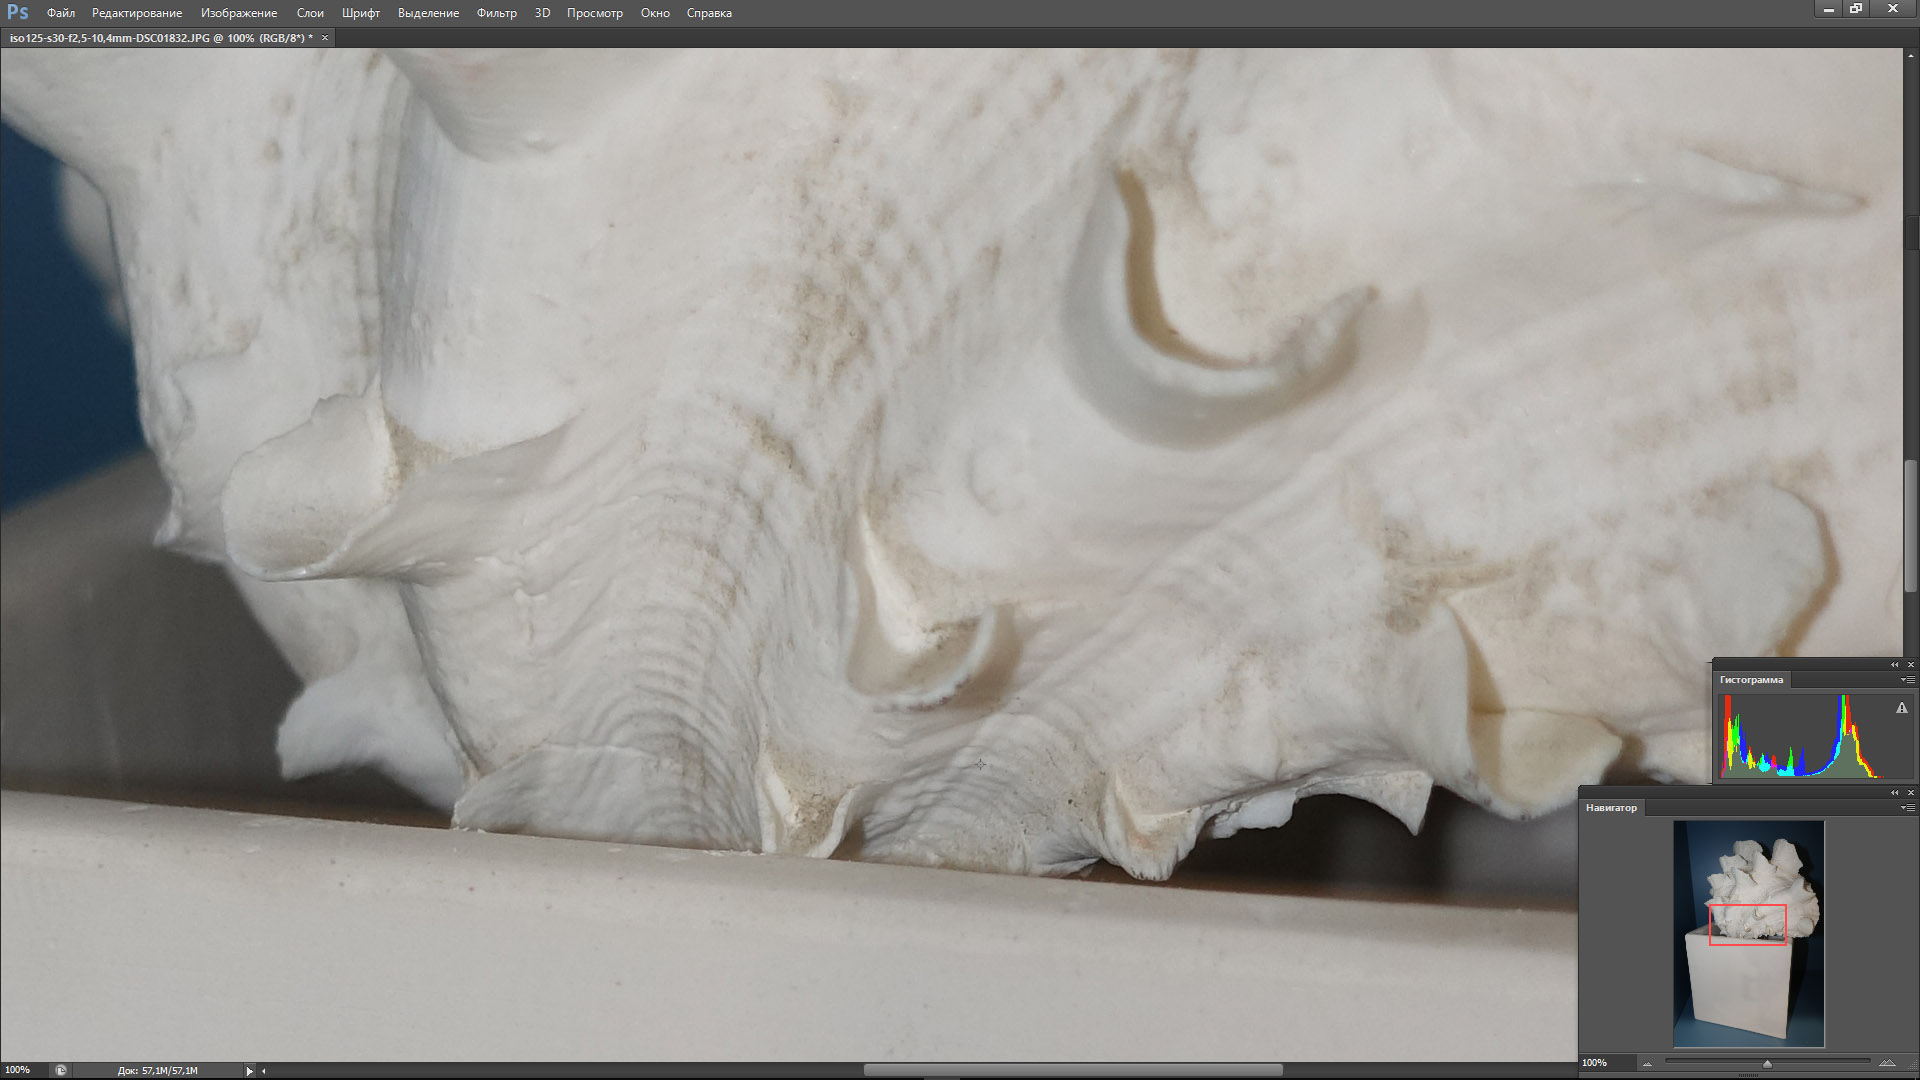Open the Навигатор panel options menu
The width and height of the screenshot is (1920, 1080).
point(1907,808)
